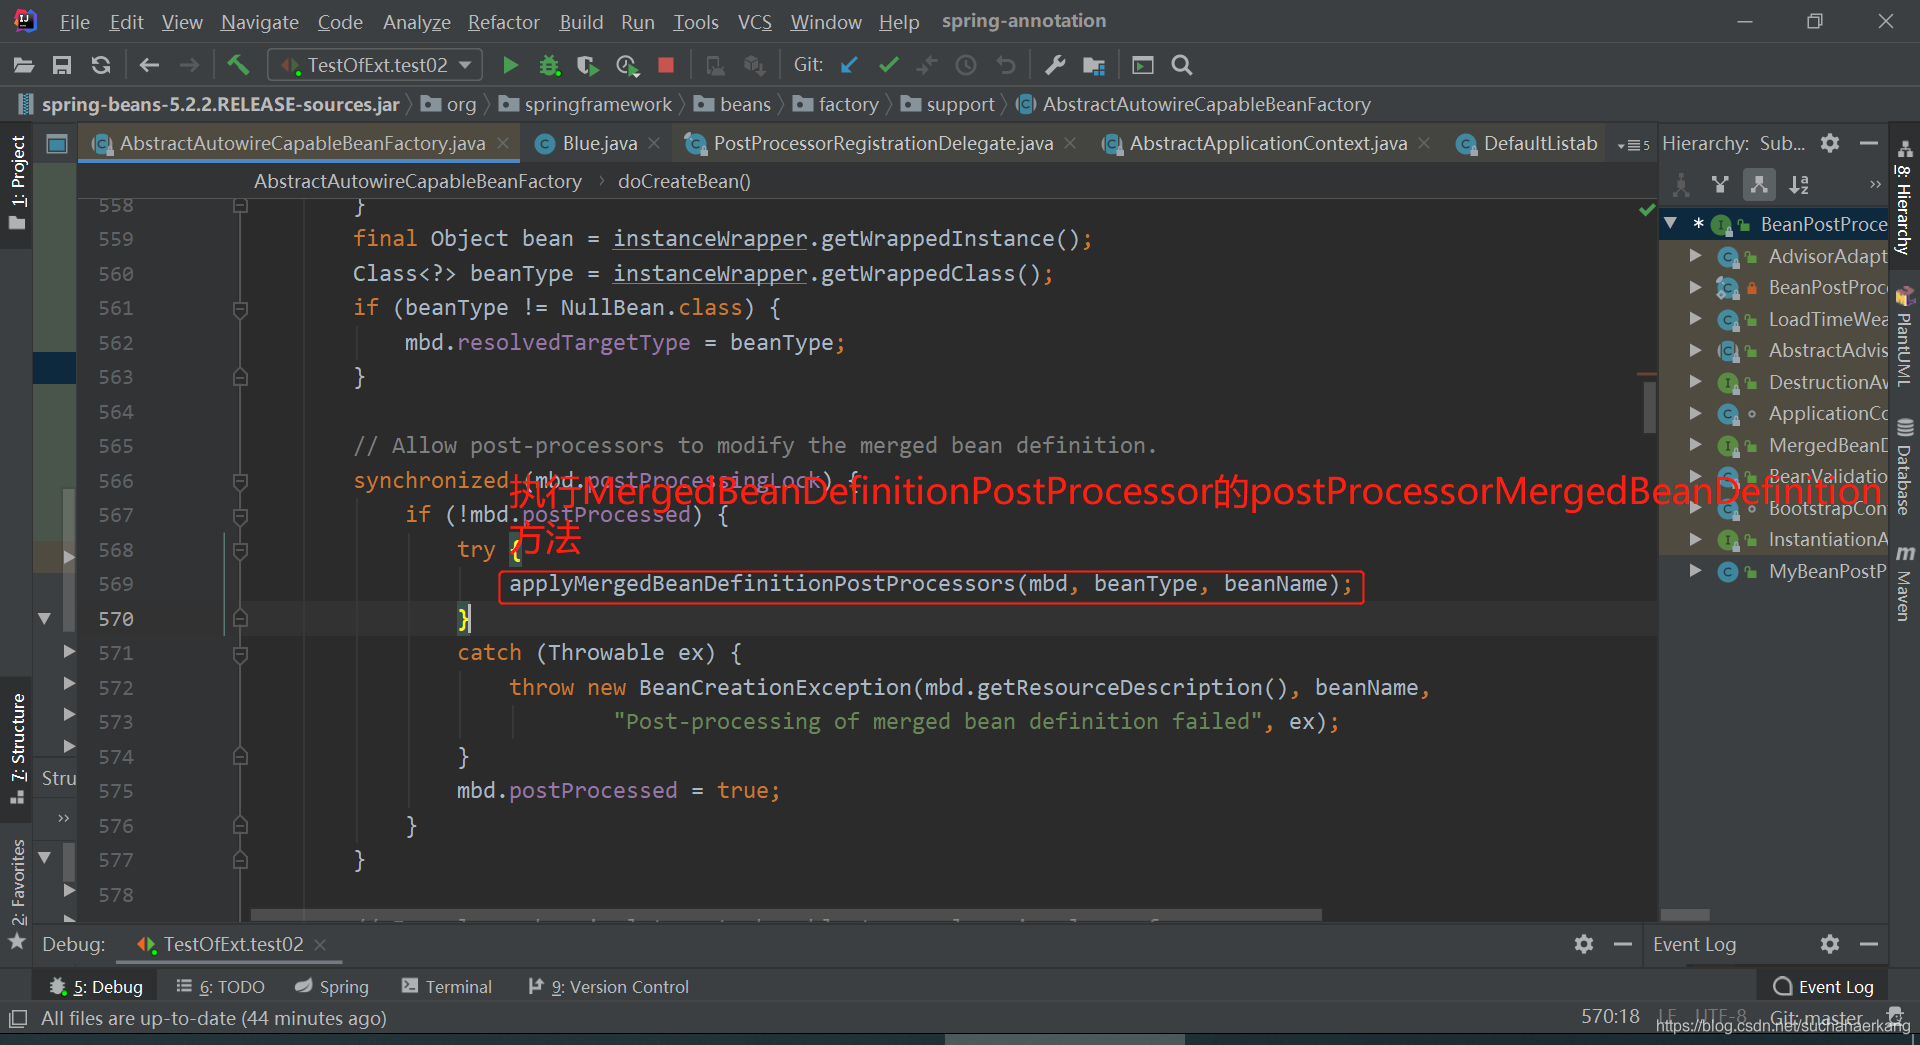
Task: Update project with the Git blue arrow
Action: (849, 65)
